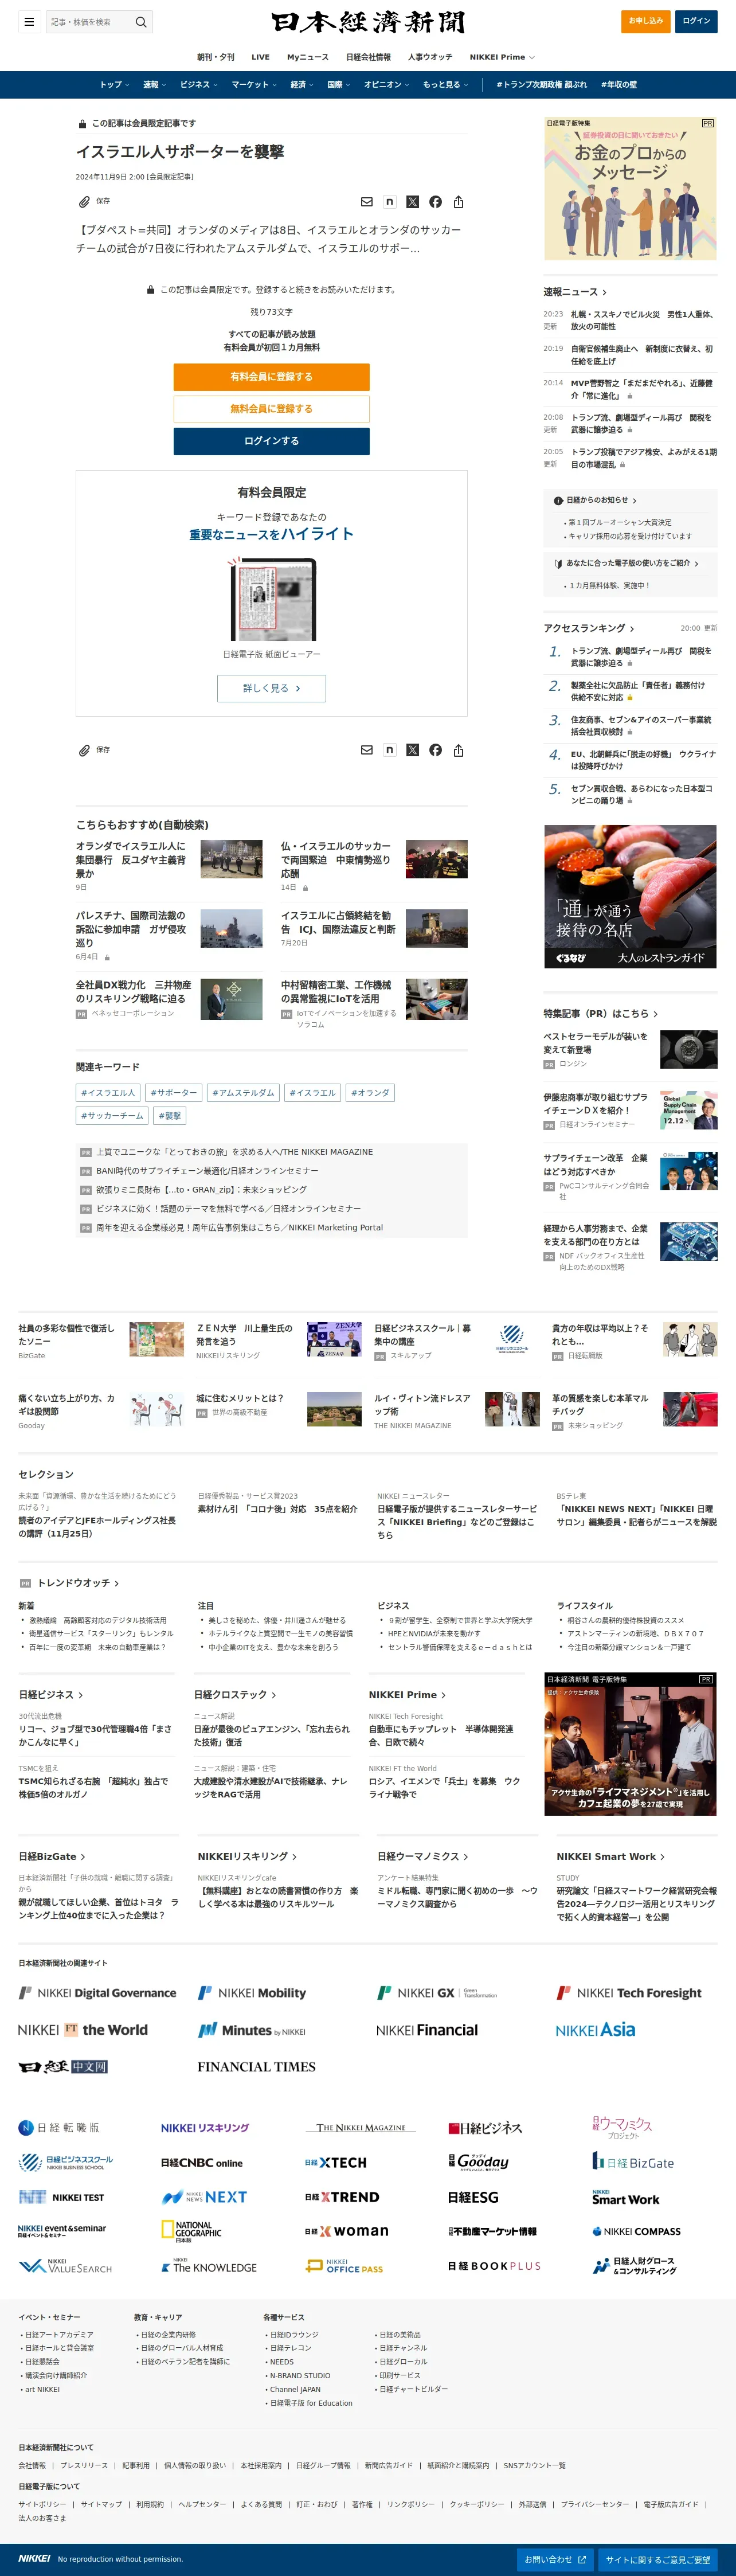This screenshot has width=736, height=2576.
Task: Open the アクセスランキング heading link
Action: [x=589, y=628]
